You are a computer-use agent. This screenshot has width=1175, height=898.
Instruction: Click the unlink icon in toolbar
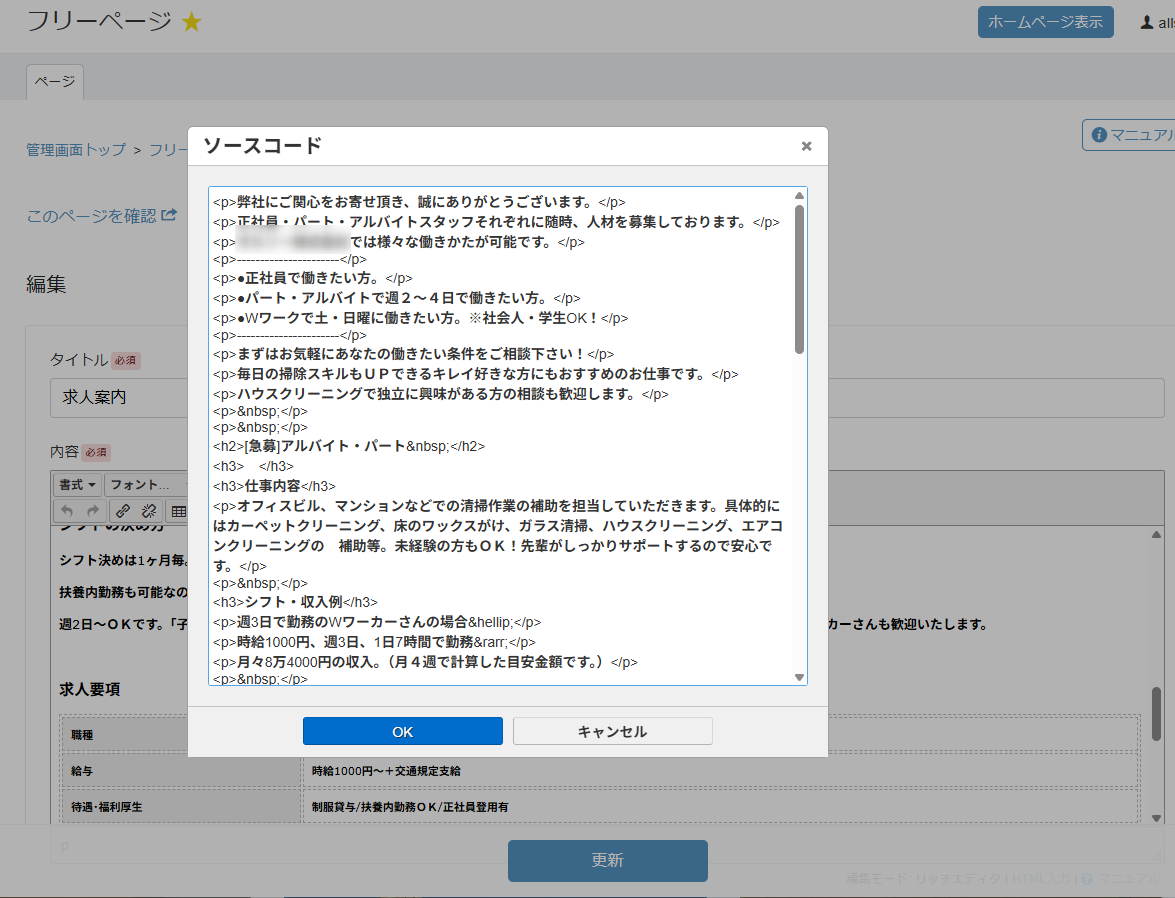coord(148,511)
